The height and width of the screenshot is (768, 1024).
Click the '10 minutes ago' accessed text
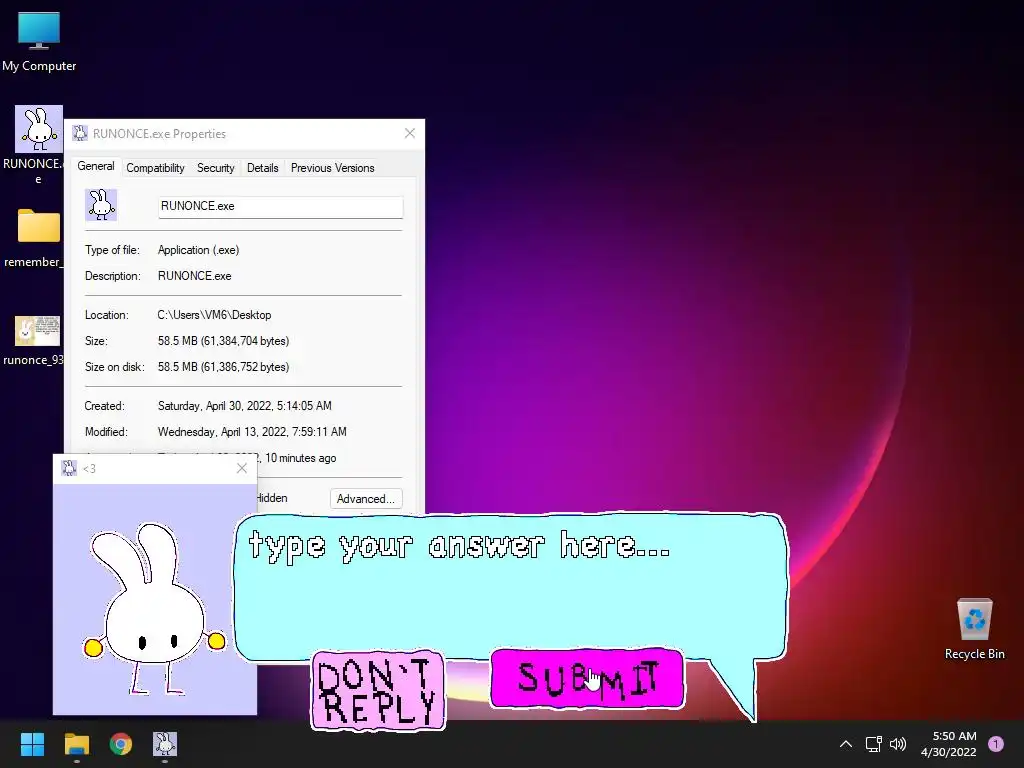click(x=300, y=458)
